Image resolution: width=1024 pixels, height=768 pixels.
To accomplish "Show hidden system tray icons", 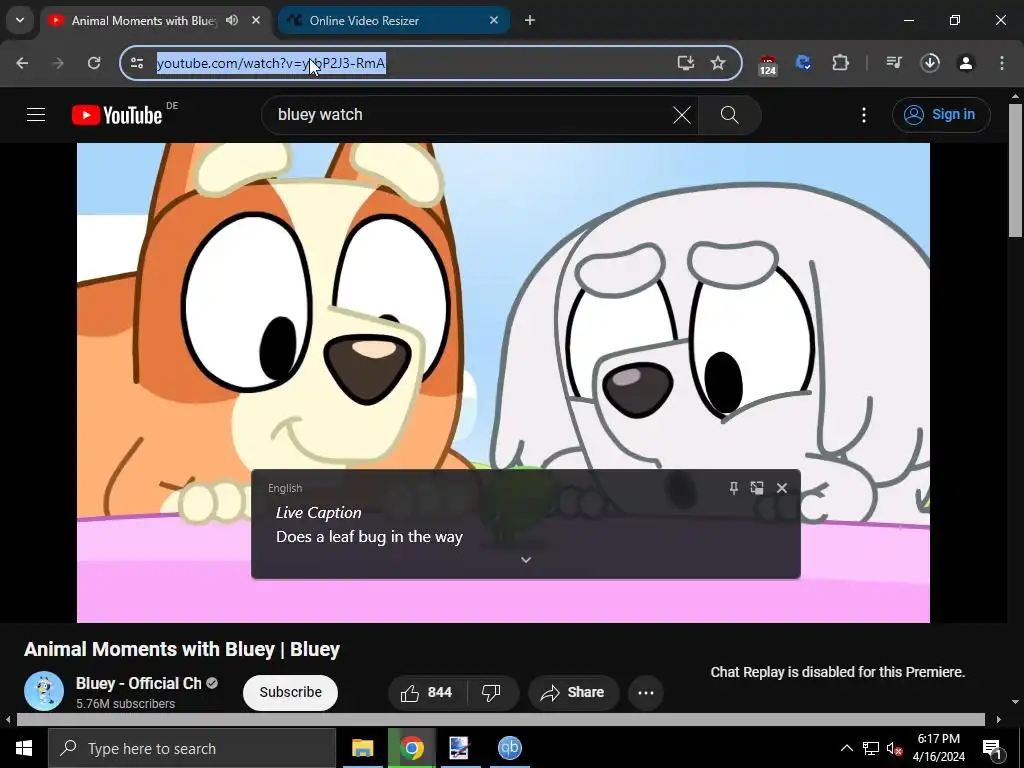I will click(x=846, y=748).
